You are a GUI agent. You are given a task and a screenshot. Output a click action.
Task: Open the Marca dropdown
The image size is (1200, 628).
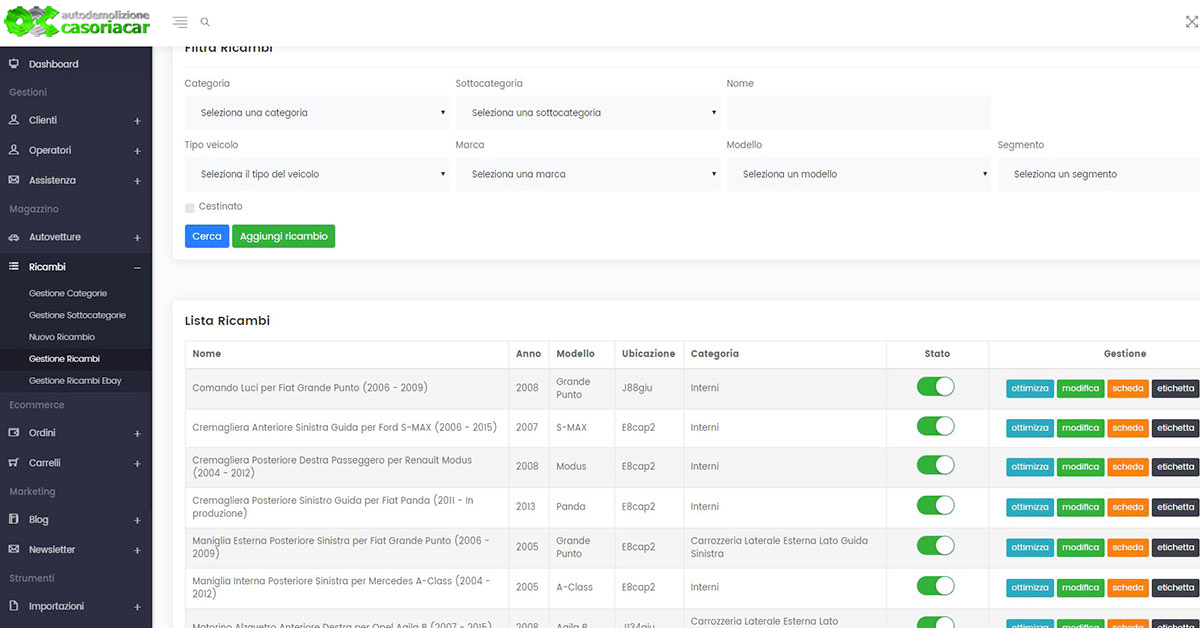tap(588, 174)
